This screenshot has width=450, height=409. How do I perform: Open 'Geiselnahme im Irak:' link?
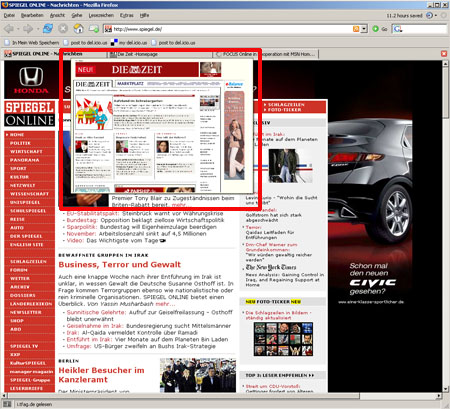point(95,326)
